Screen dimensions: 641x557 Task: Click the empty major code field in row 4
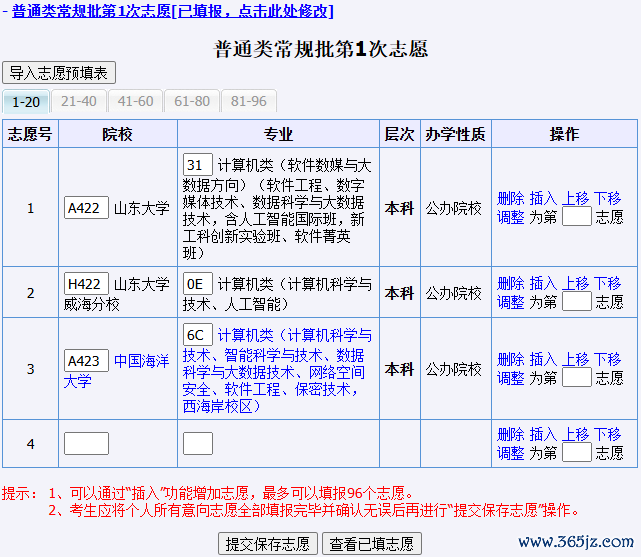click(x=198, y=443)
